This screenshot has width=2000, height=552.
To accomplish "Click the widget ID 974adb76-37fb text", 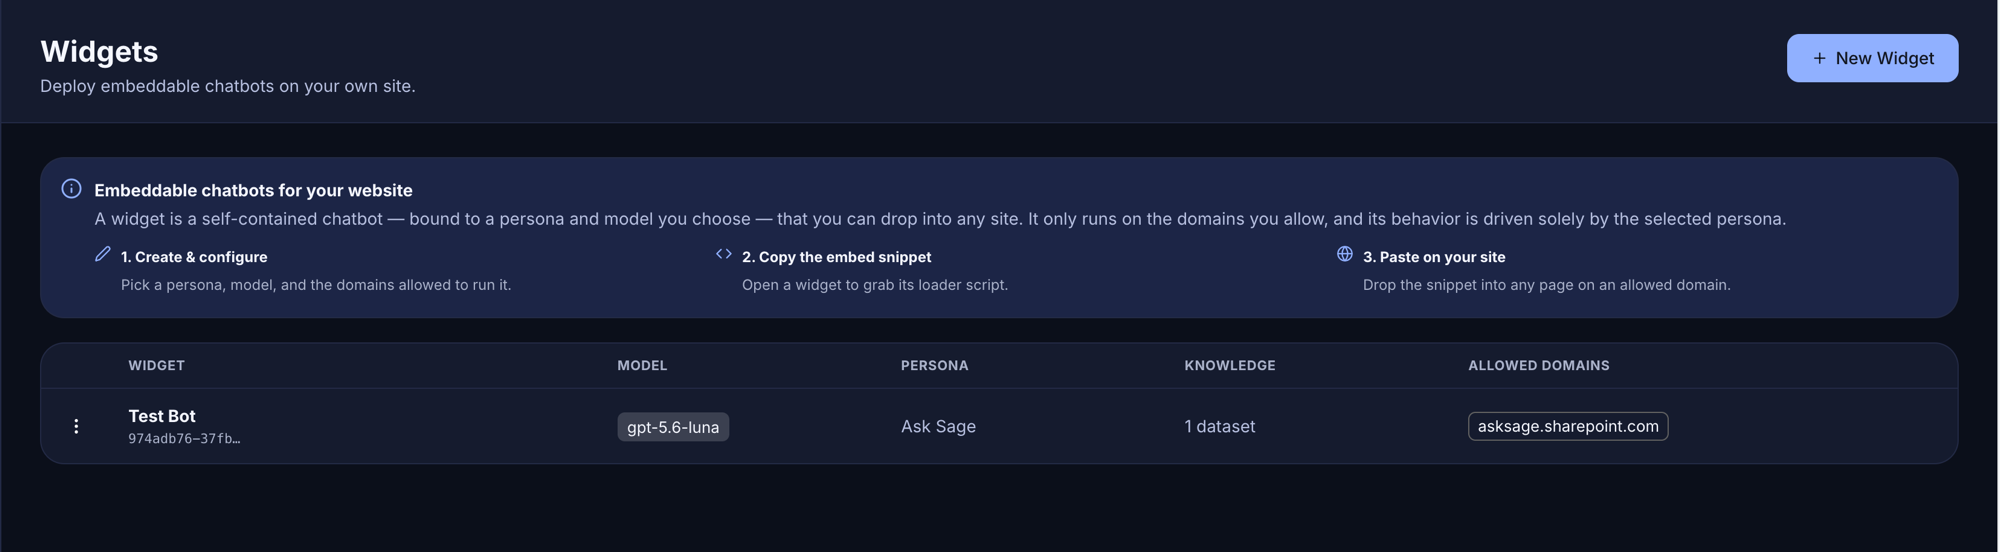I will point(184,438).
